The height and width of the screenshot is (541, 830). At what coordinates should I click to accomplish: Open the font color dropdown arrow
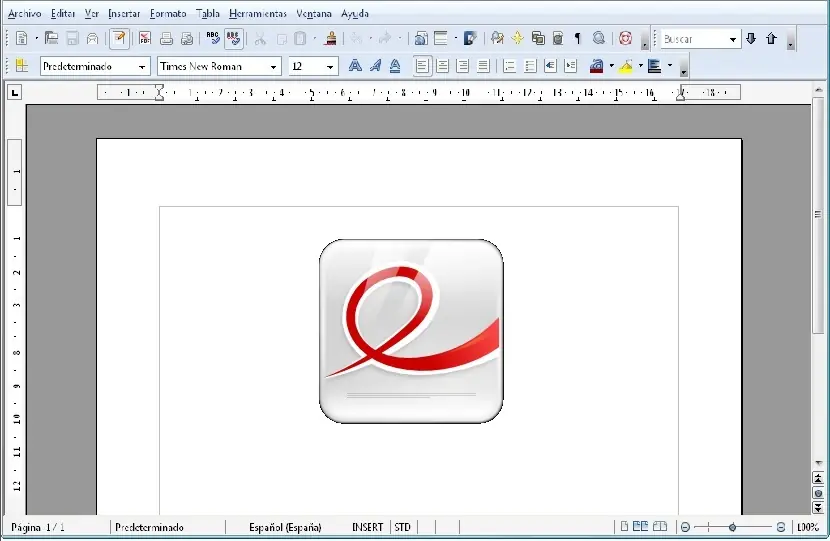[x=611, y=66]
